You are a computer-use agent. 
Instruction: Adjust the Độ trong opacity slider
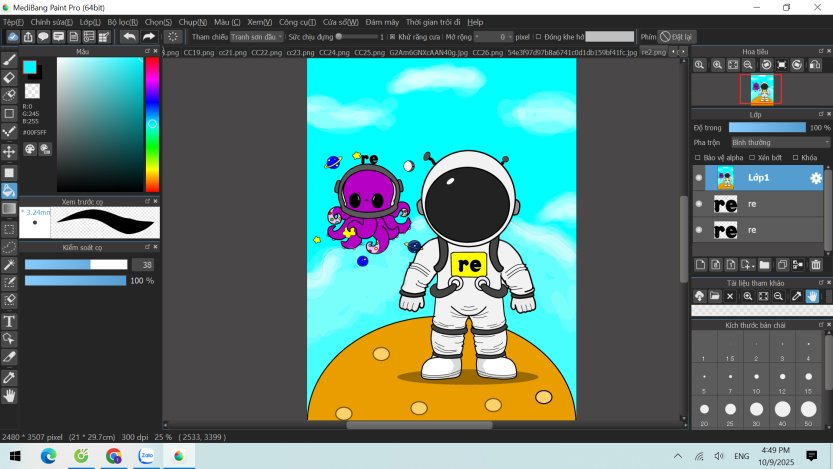(x=767, y=127)
